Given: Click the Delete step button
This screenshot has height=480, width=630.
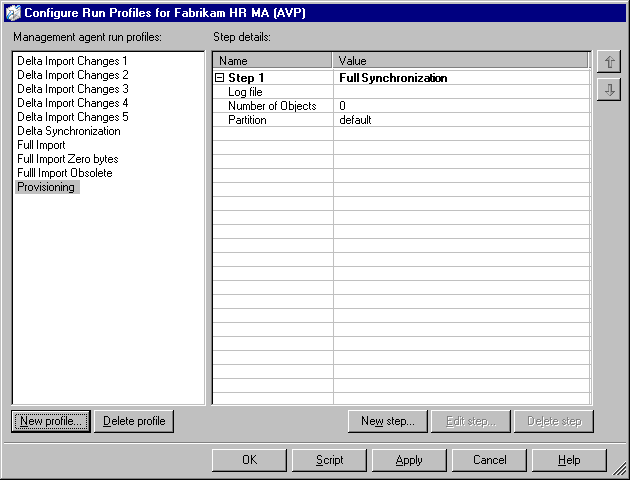Looking at the screenshot, I should point(554,421).
